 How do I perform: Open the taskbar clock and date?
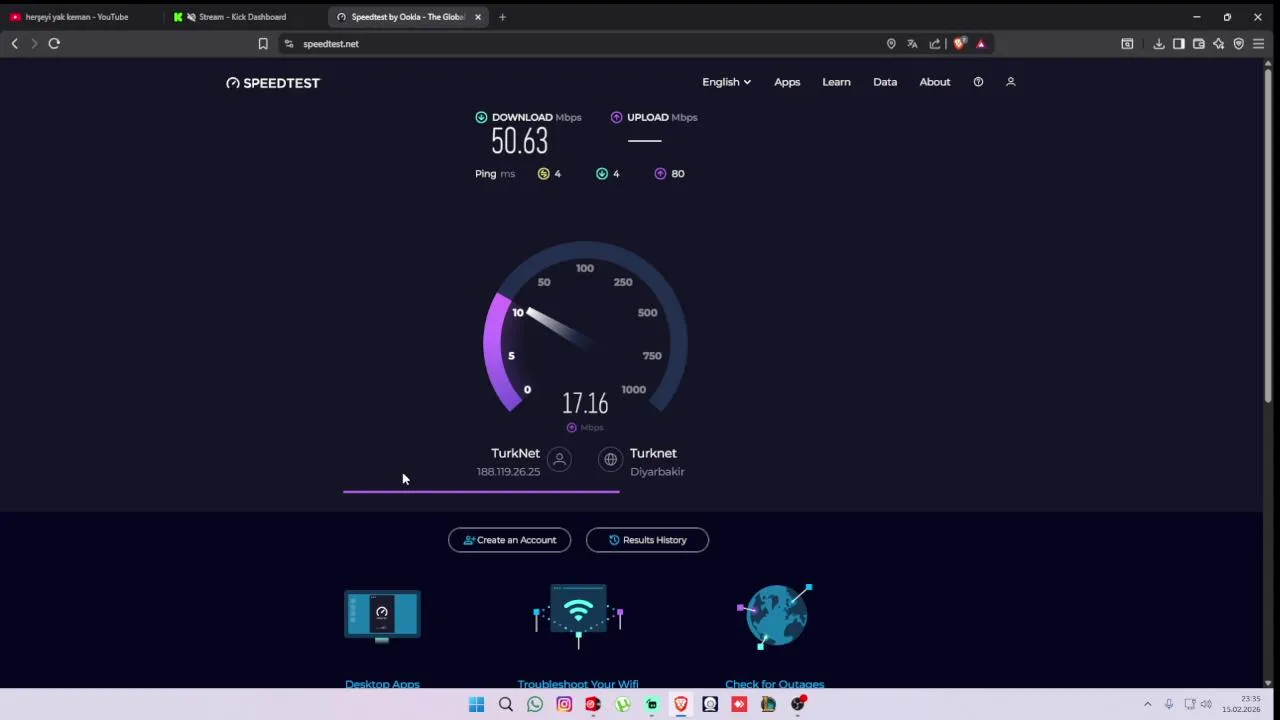(x=1241, y=704)
